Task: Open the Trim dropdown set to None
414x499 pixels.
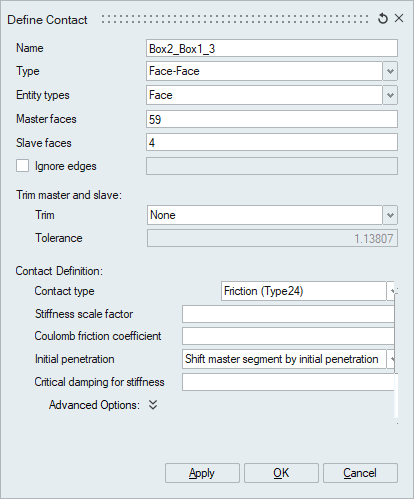Action: click(x=390, y=215)
